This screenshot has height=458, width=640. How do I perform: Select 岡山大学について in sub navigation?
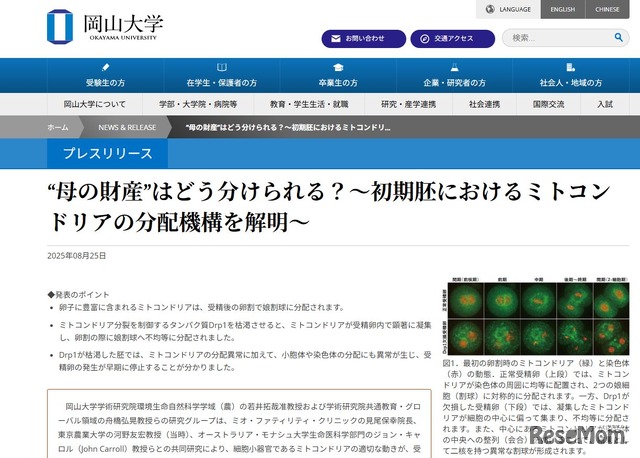point(95,104)
